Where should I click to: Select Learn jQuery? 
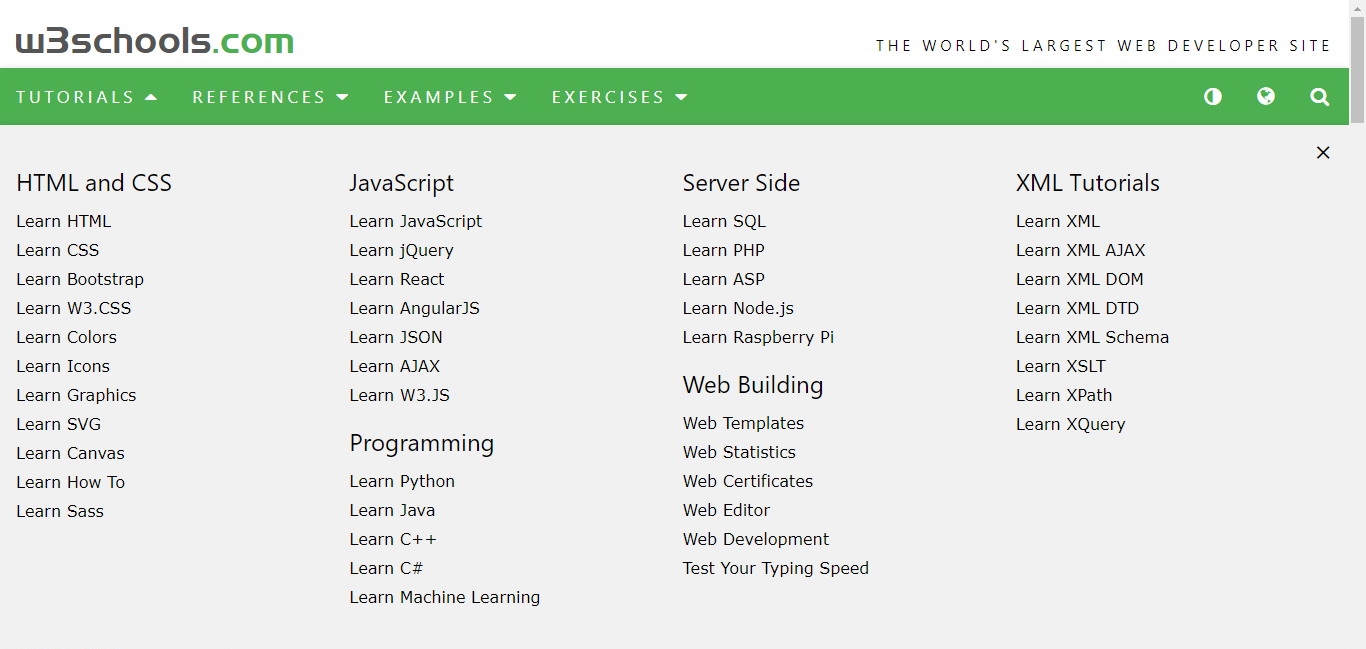pos(402,250)
